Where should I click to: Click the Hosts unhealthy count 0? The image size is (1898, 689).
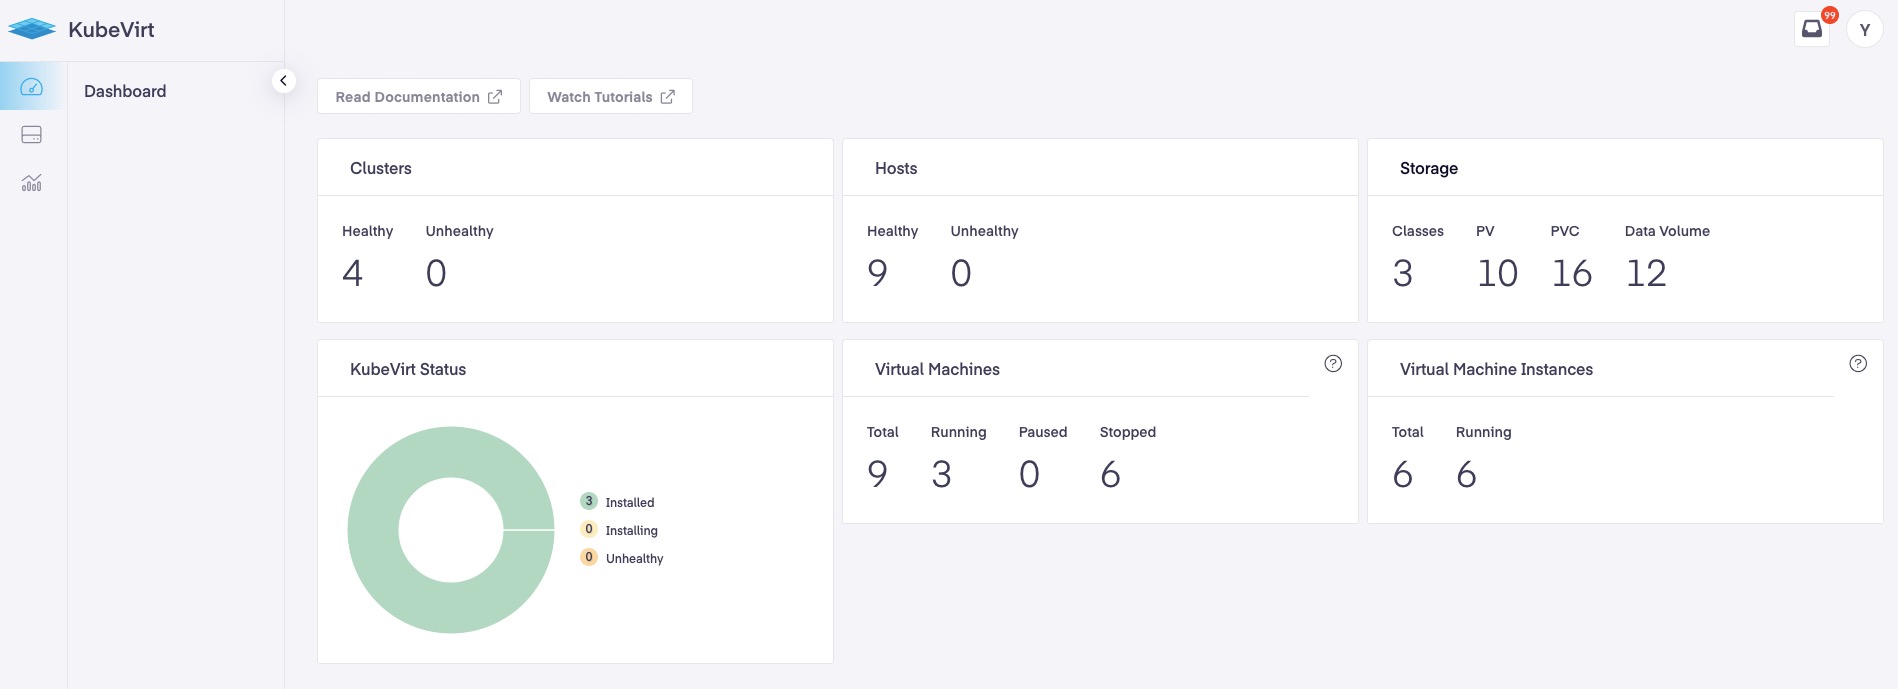[961, 273]
